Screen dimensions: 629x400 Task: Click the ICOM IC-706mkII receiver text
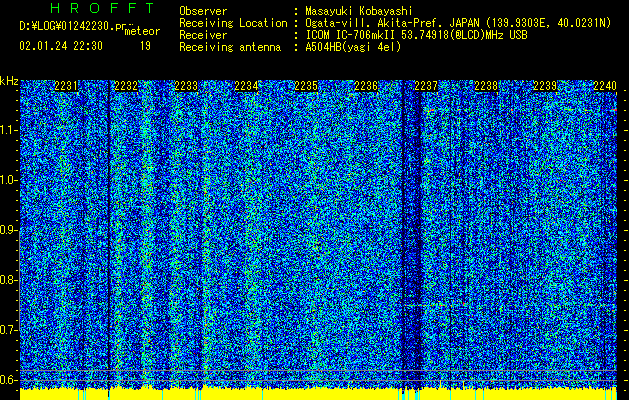click(416, 35)
